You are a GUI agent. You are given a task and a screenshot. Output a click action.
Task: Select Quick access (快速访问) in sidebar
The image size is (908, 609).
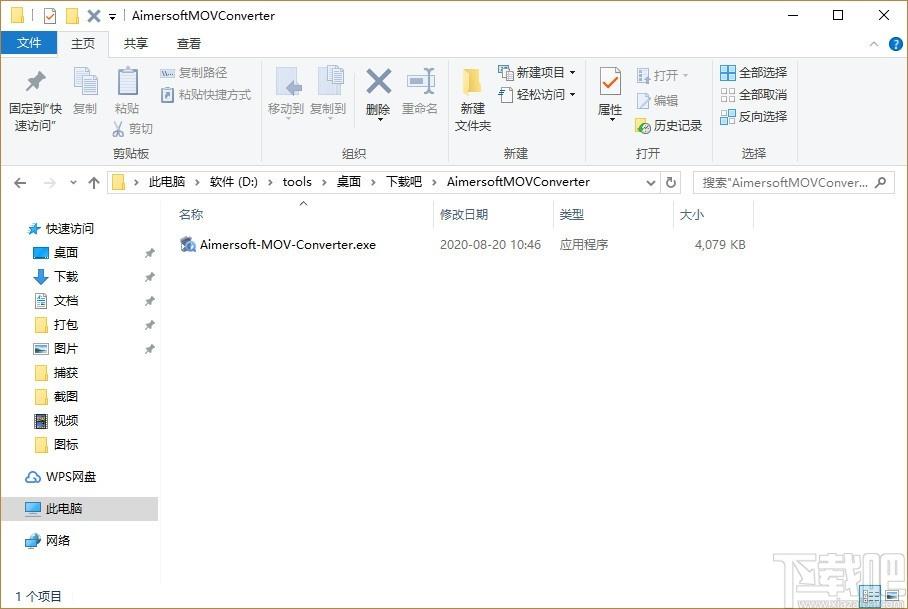61,229
